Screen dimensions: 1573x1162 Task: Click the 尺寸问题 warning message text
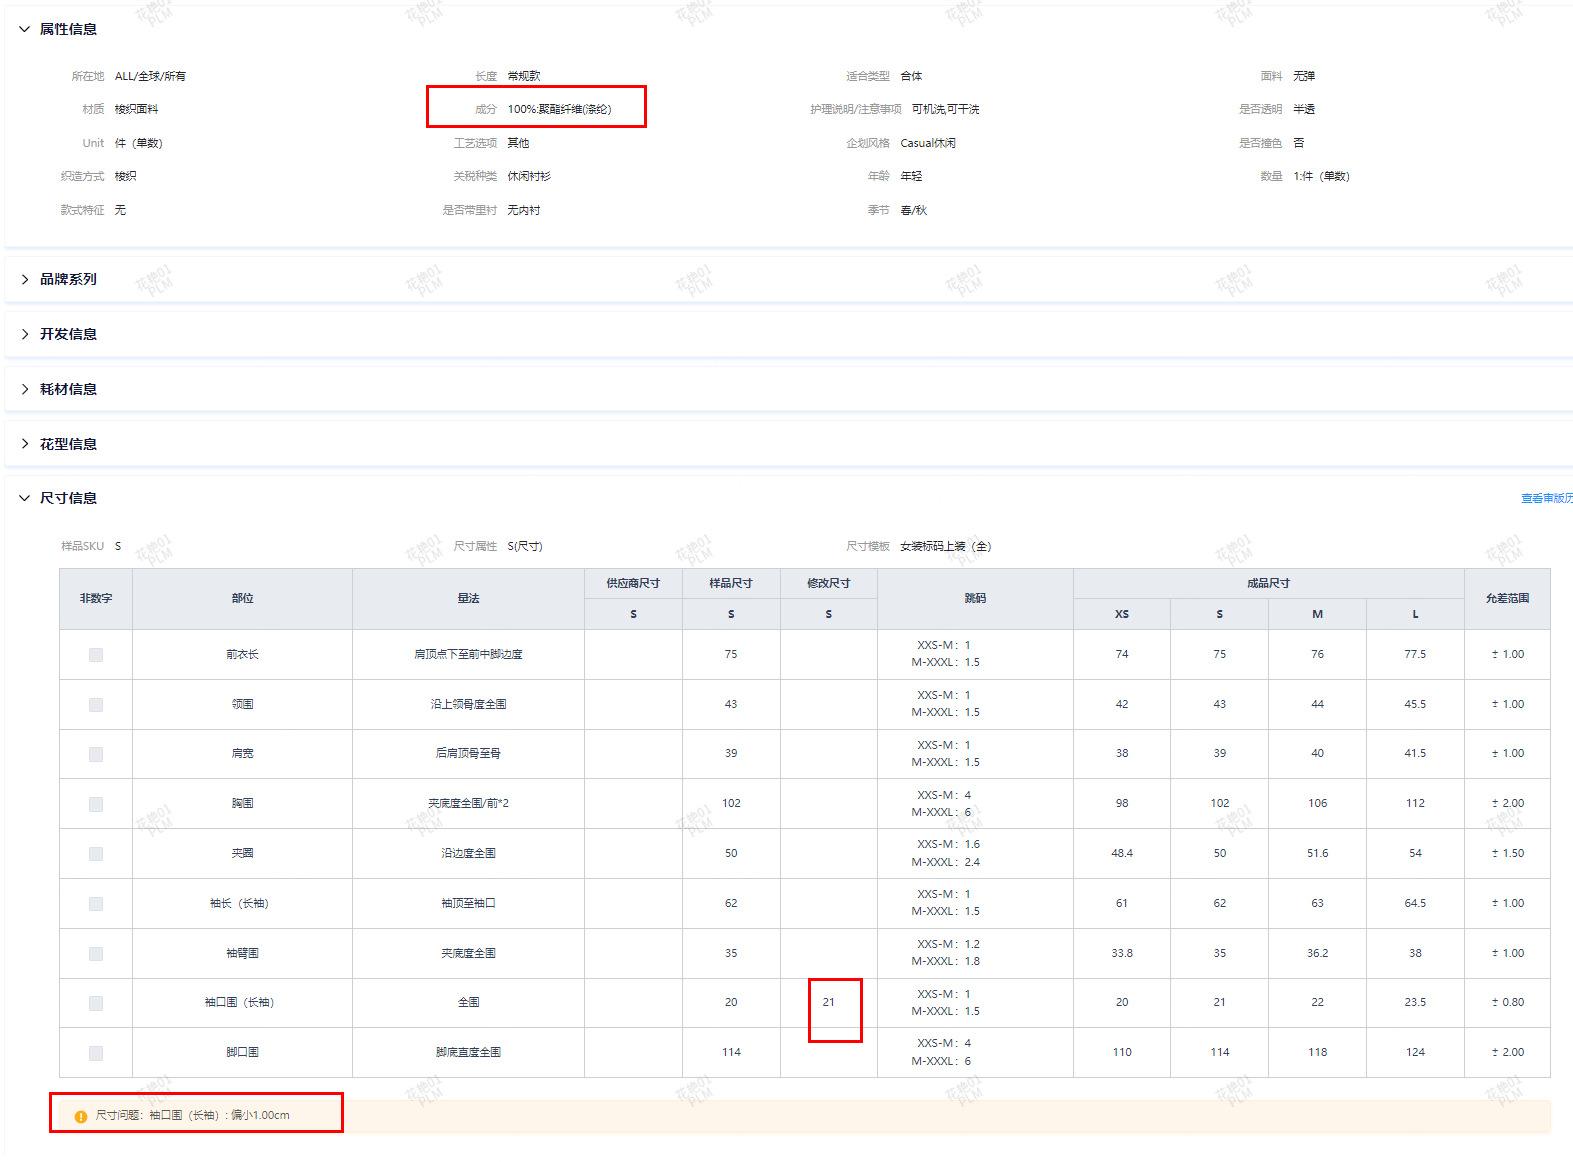click(192, 1115)
